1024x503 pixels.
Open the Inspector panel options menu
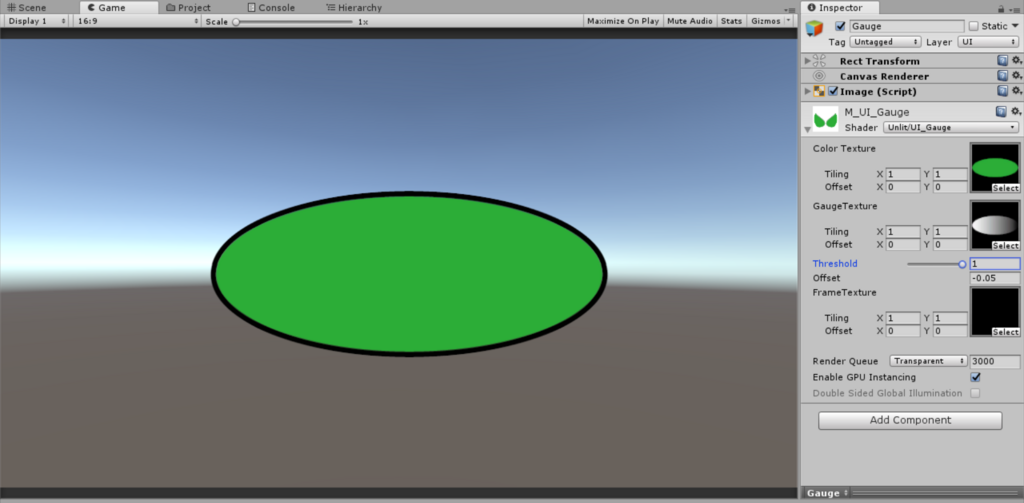[x=1015, y=8]
